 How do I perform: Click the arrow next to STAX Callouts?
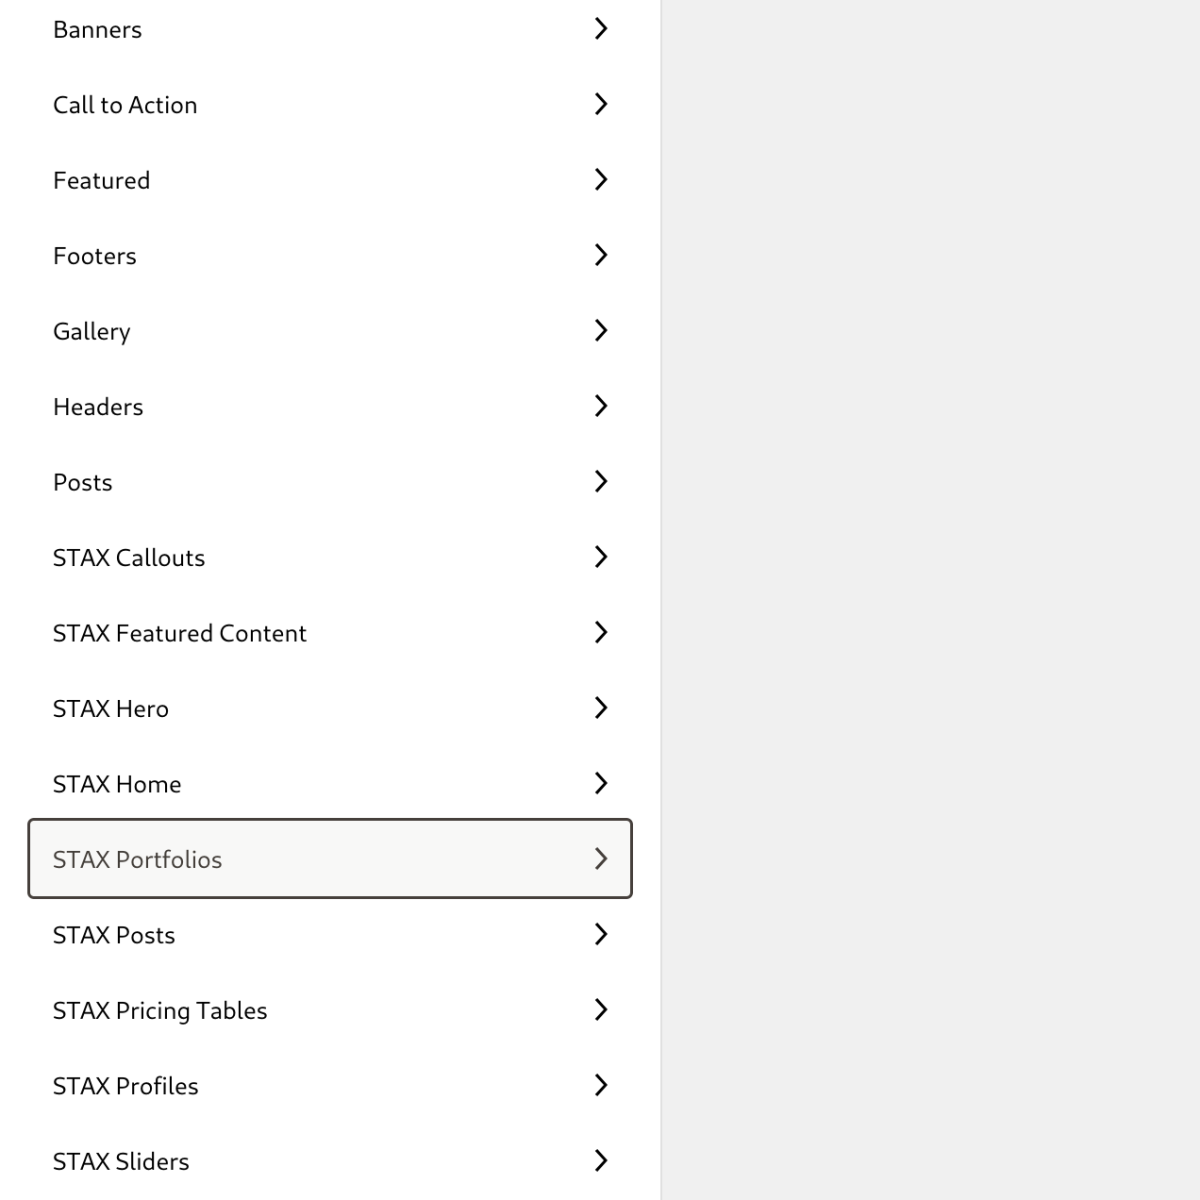[x=600, y=557]
